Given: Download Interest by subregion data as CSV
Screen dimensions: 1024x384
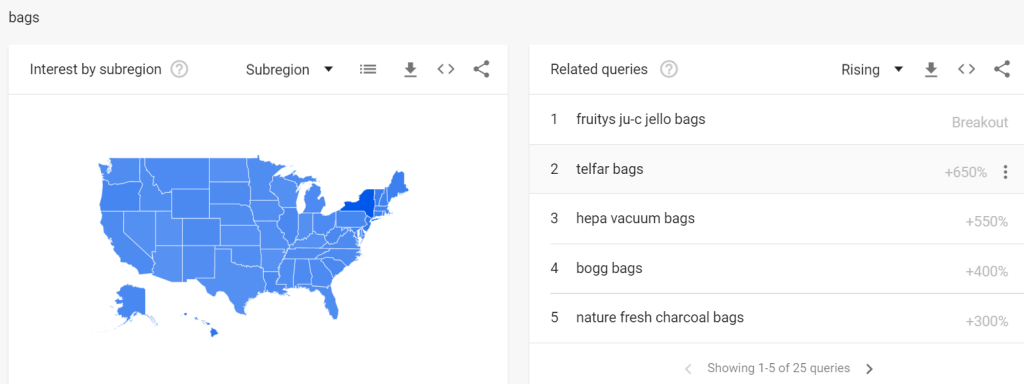Looking at the screenshot, I should point(410,70).
